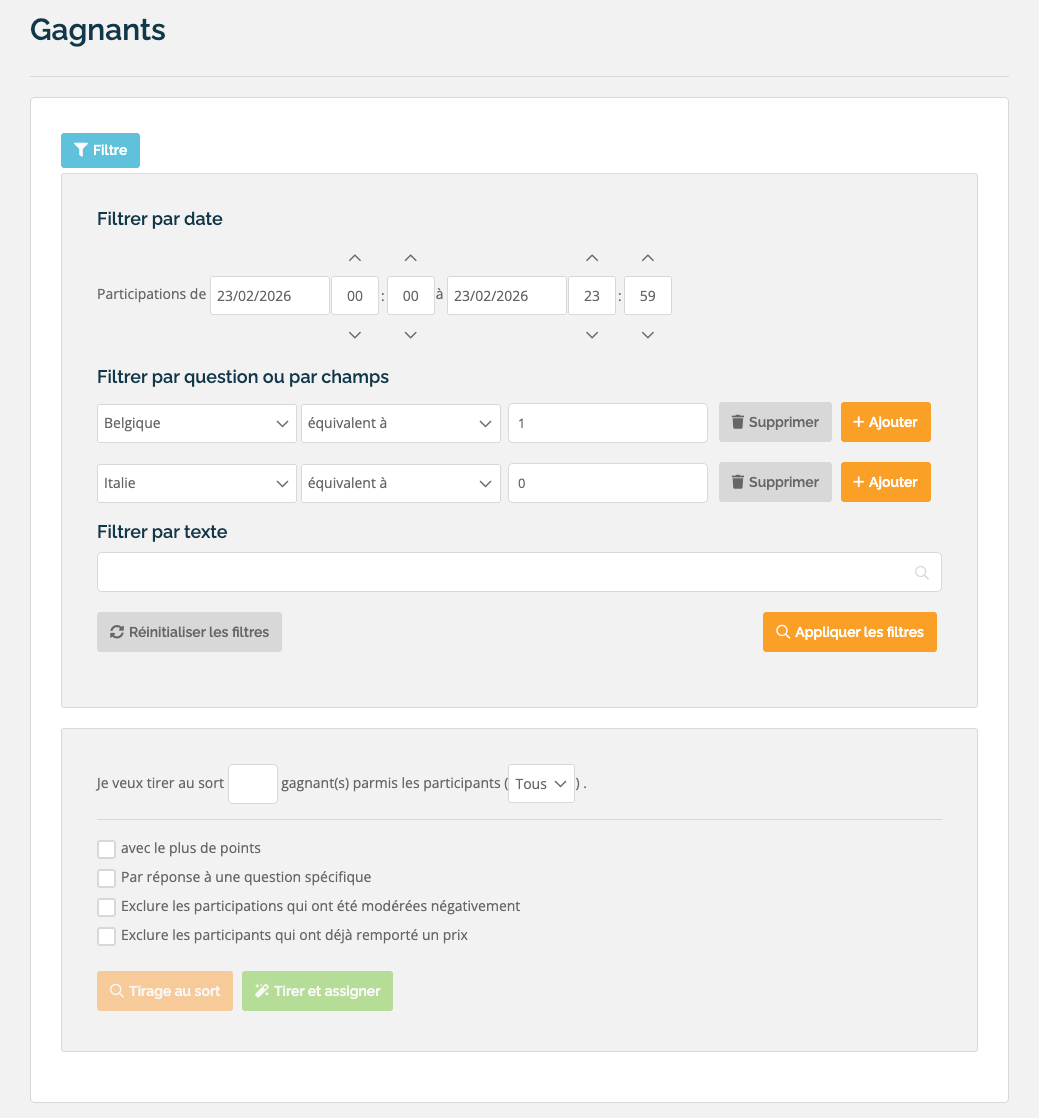This screenshot has height=1118, width=1039.
Task: Delete the Belgique filter row
Action: [775, 422]
